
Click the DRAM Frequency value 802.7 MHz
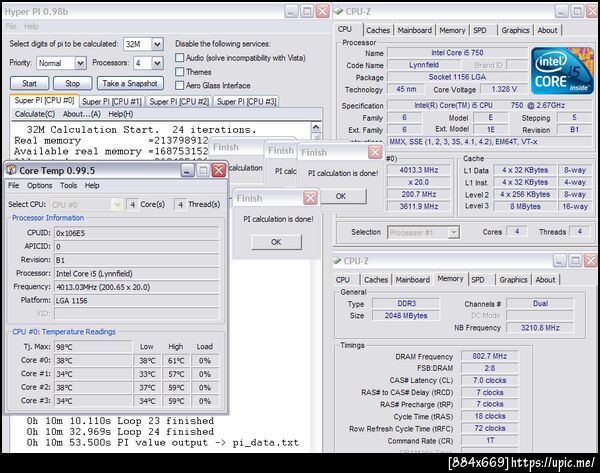coord(489,356)
